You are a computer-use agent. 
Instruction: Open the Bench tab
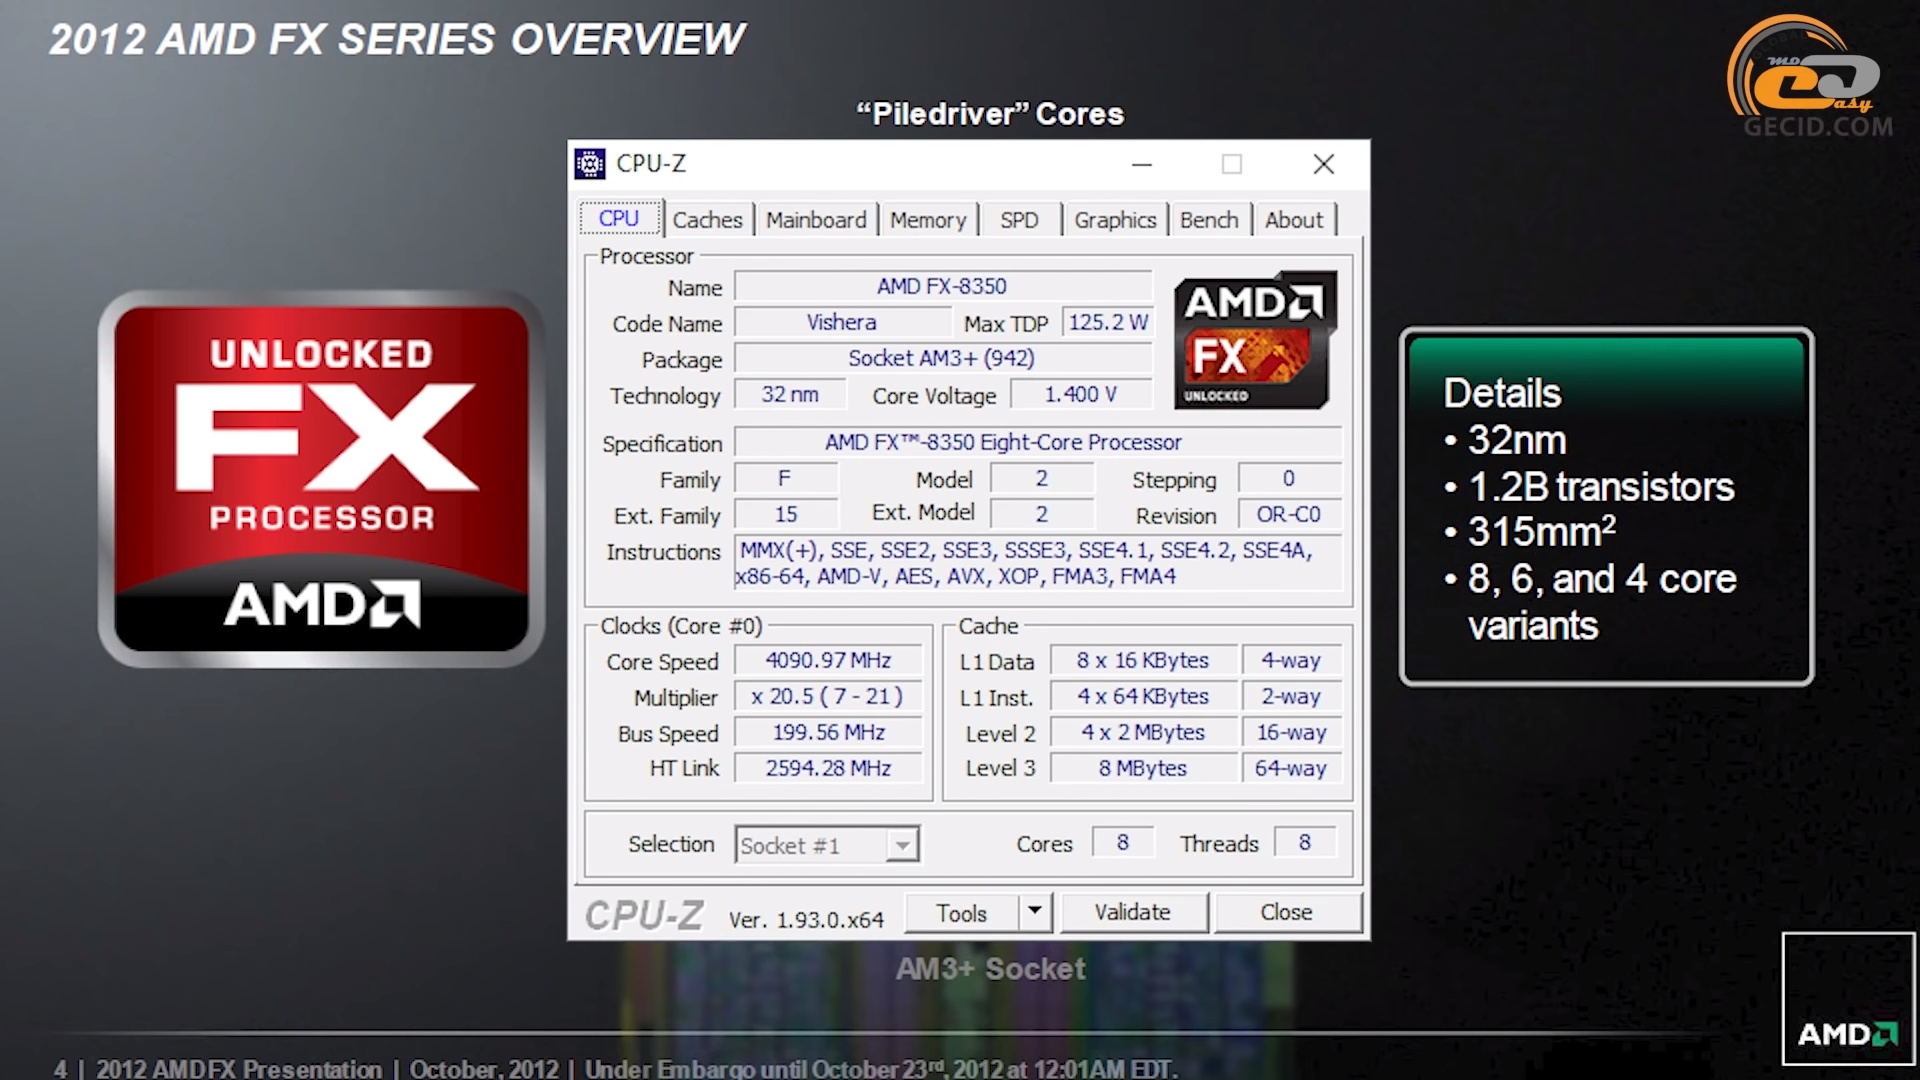coord(1209,220)
